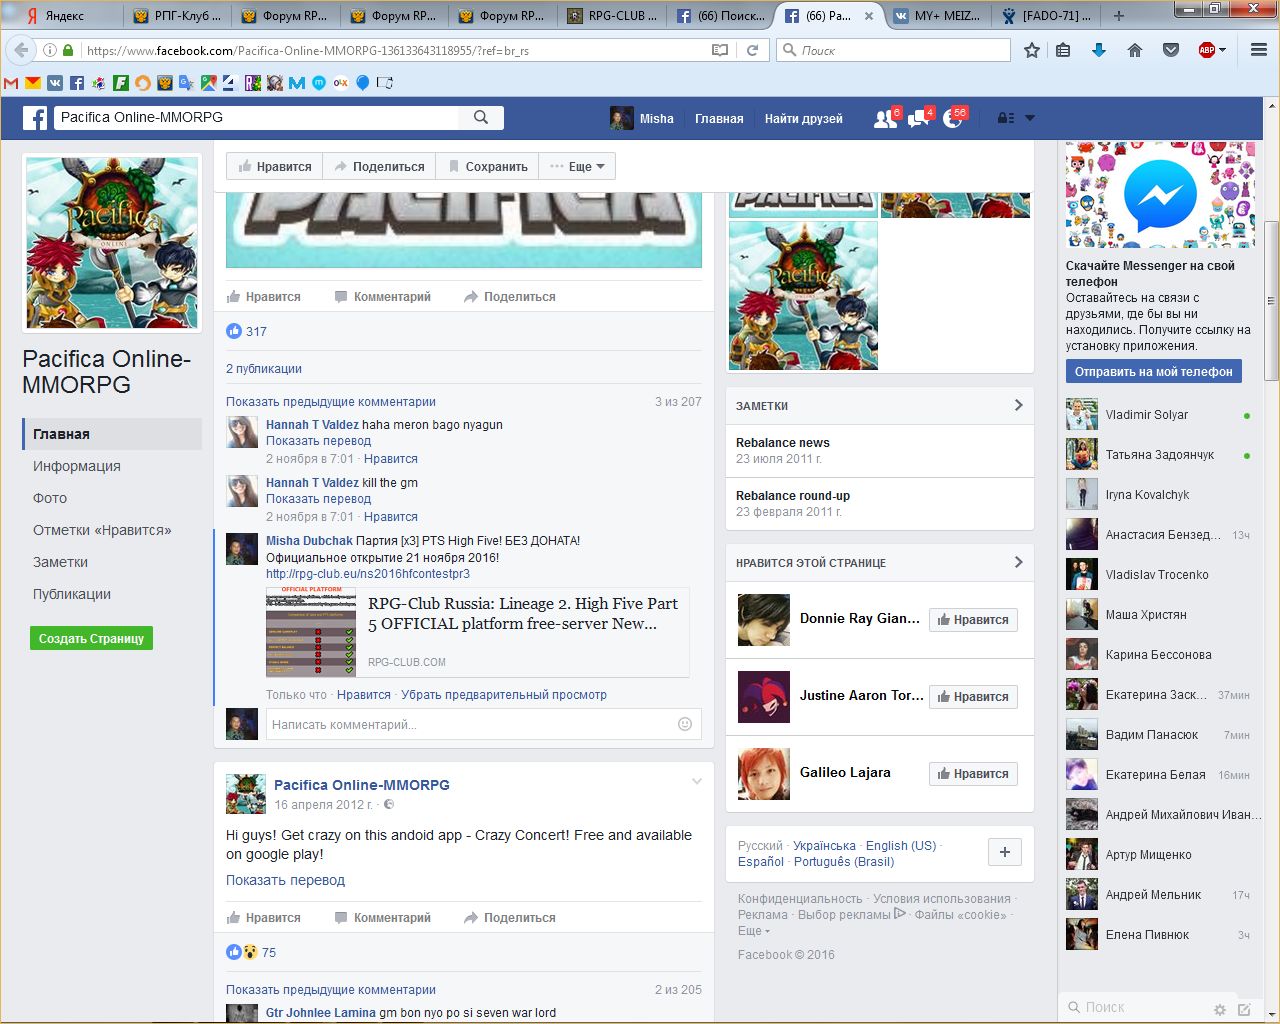1280x1024 pixels.
Task: Open the downloads arrow icon
Action: pyautogui.click(x=1099, y=50)
